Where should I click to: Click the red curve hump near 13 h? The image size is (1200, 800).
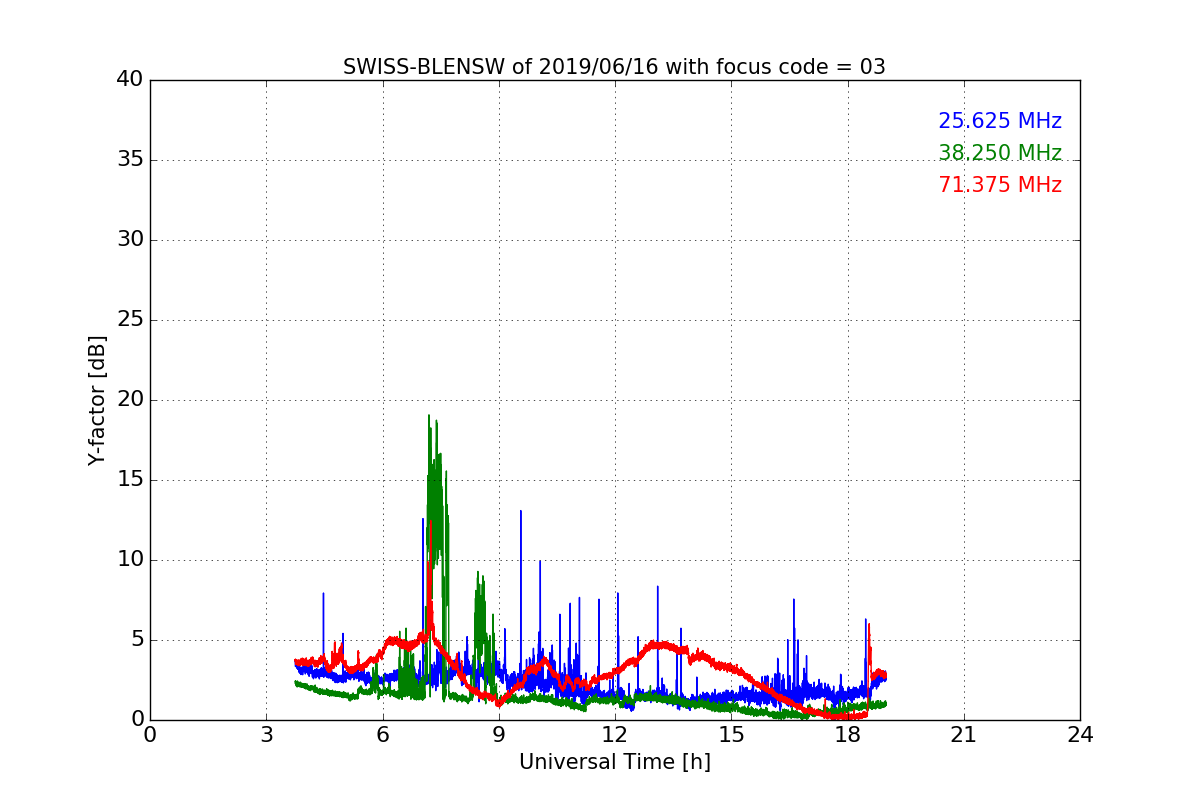656,646
